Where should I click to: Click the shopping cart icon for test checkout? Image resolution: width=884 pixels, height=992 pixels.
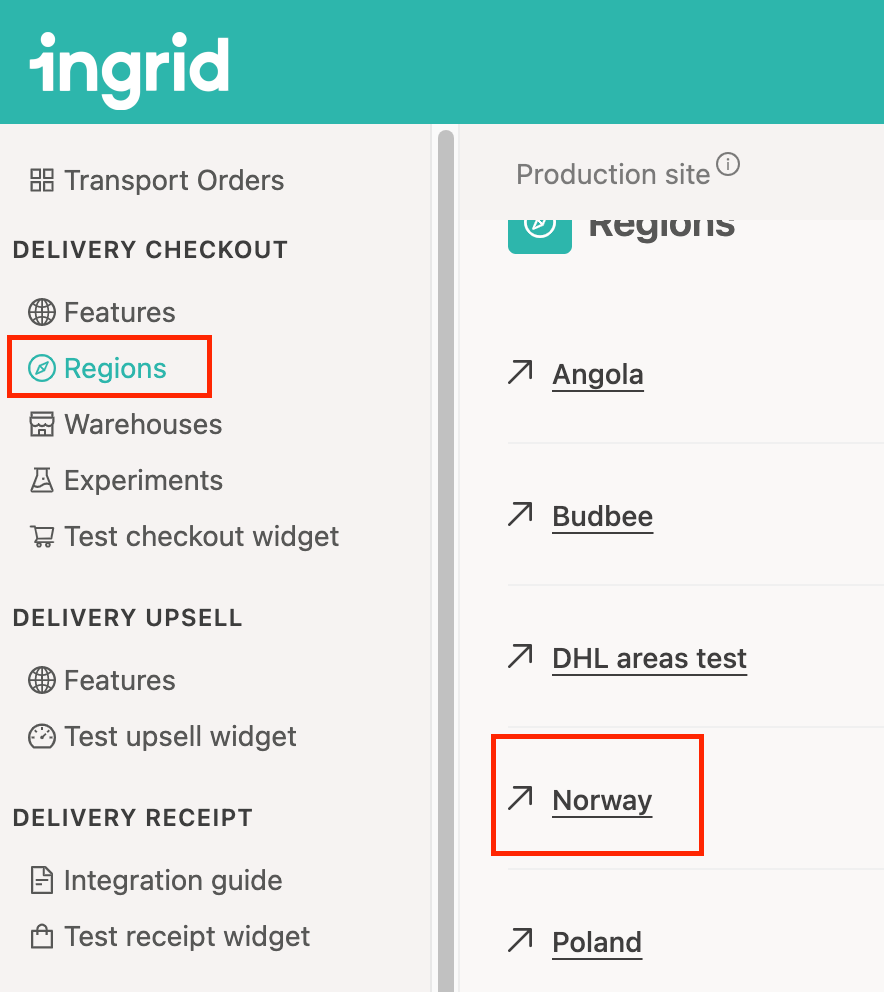(x=42, y=537)
